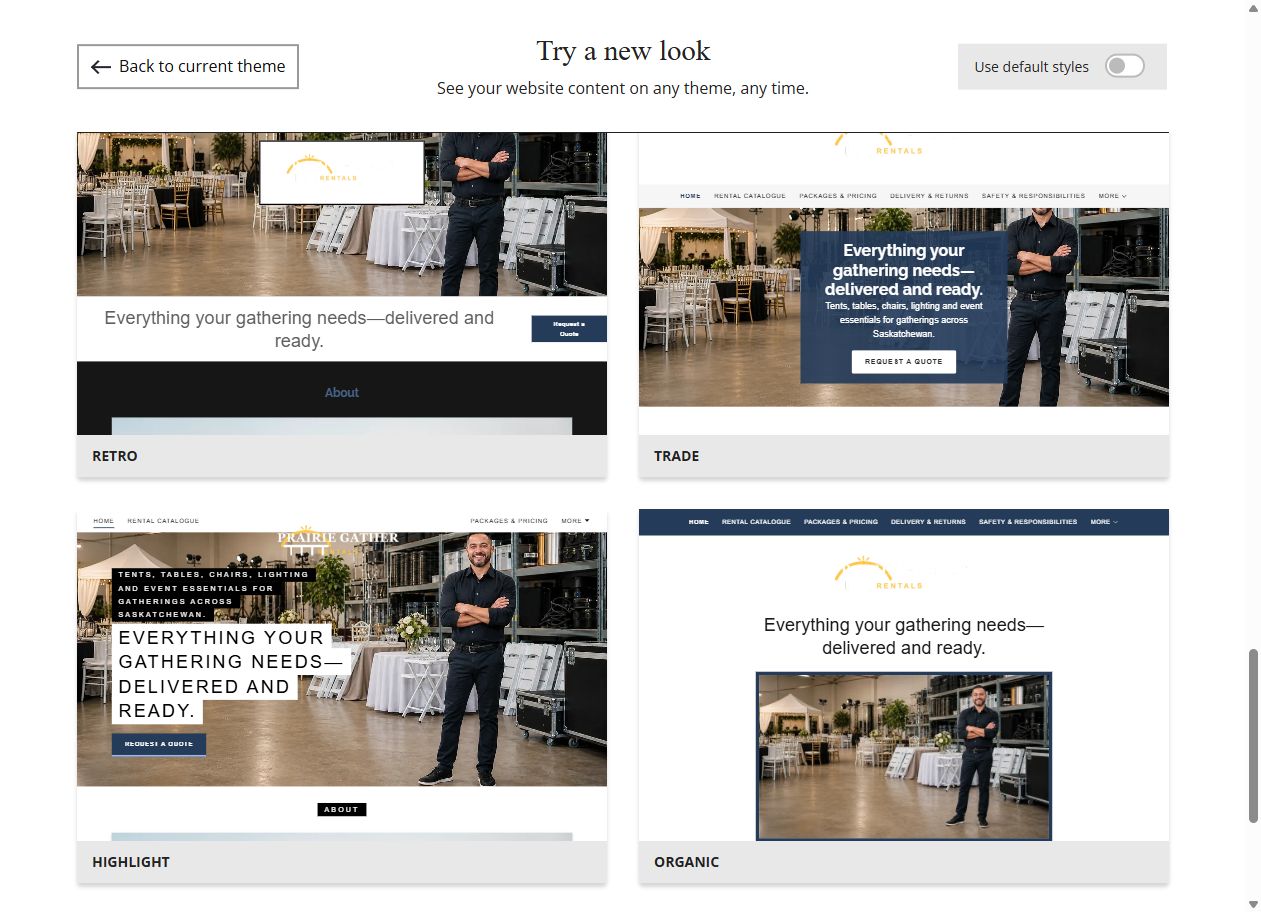
Task: Click the vertical scrollbar thumb
Action: click(1253, 736)
